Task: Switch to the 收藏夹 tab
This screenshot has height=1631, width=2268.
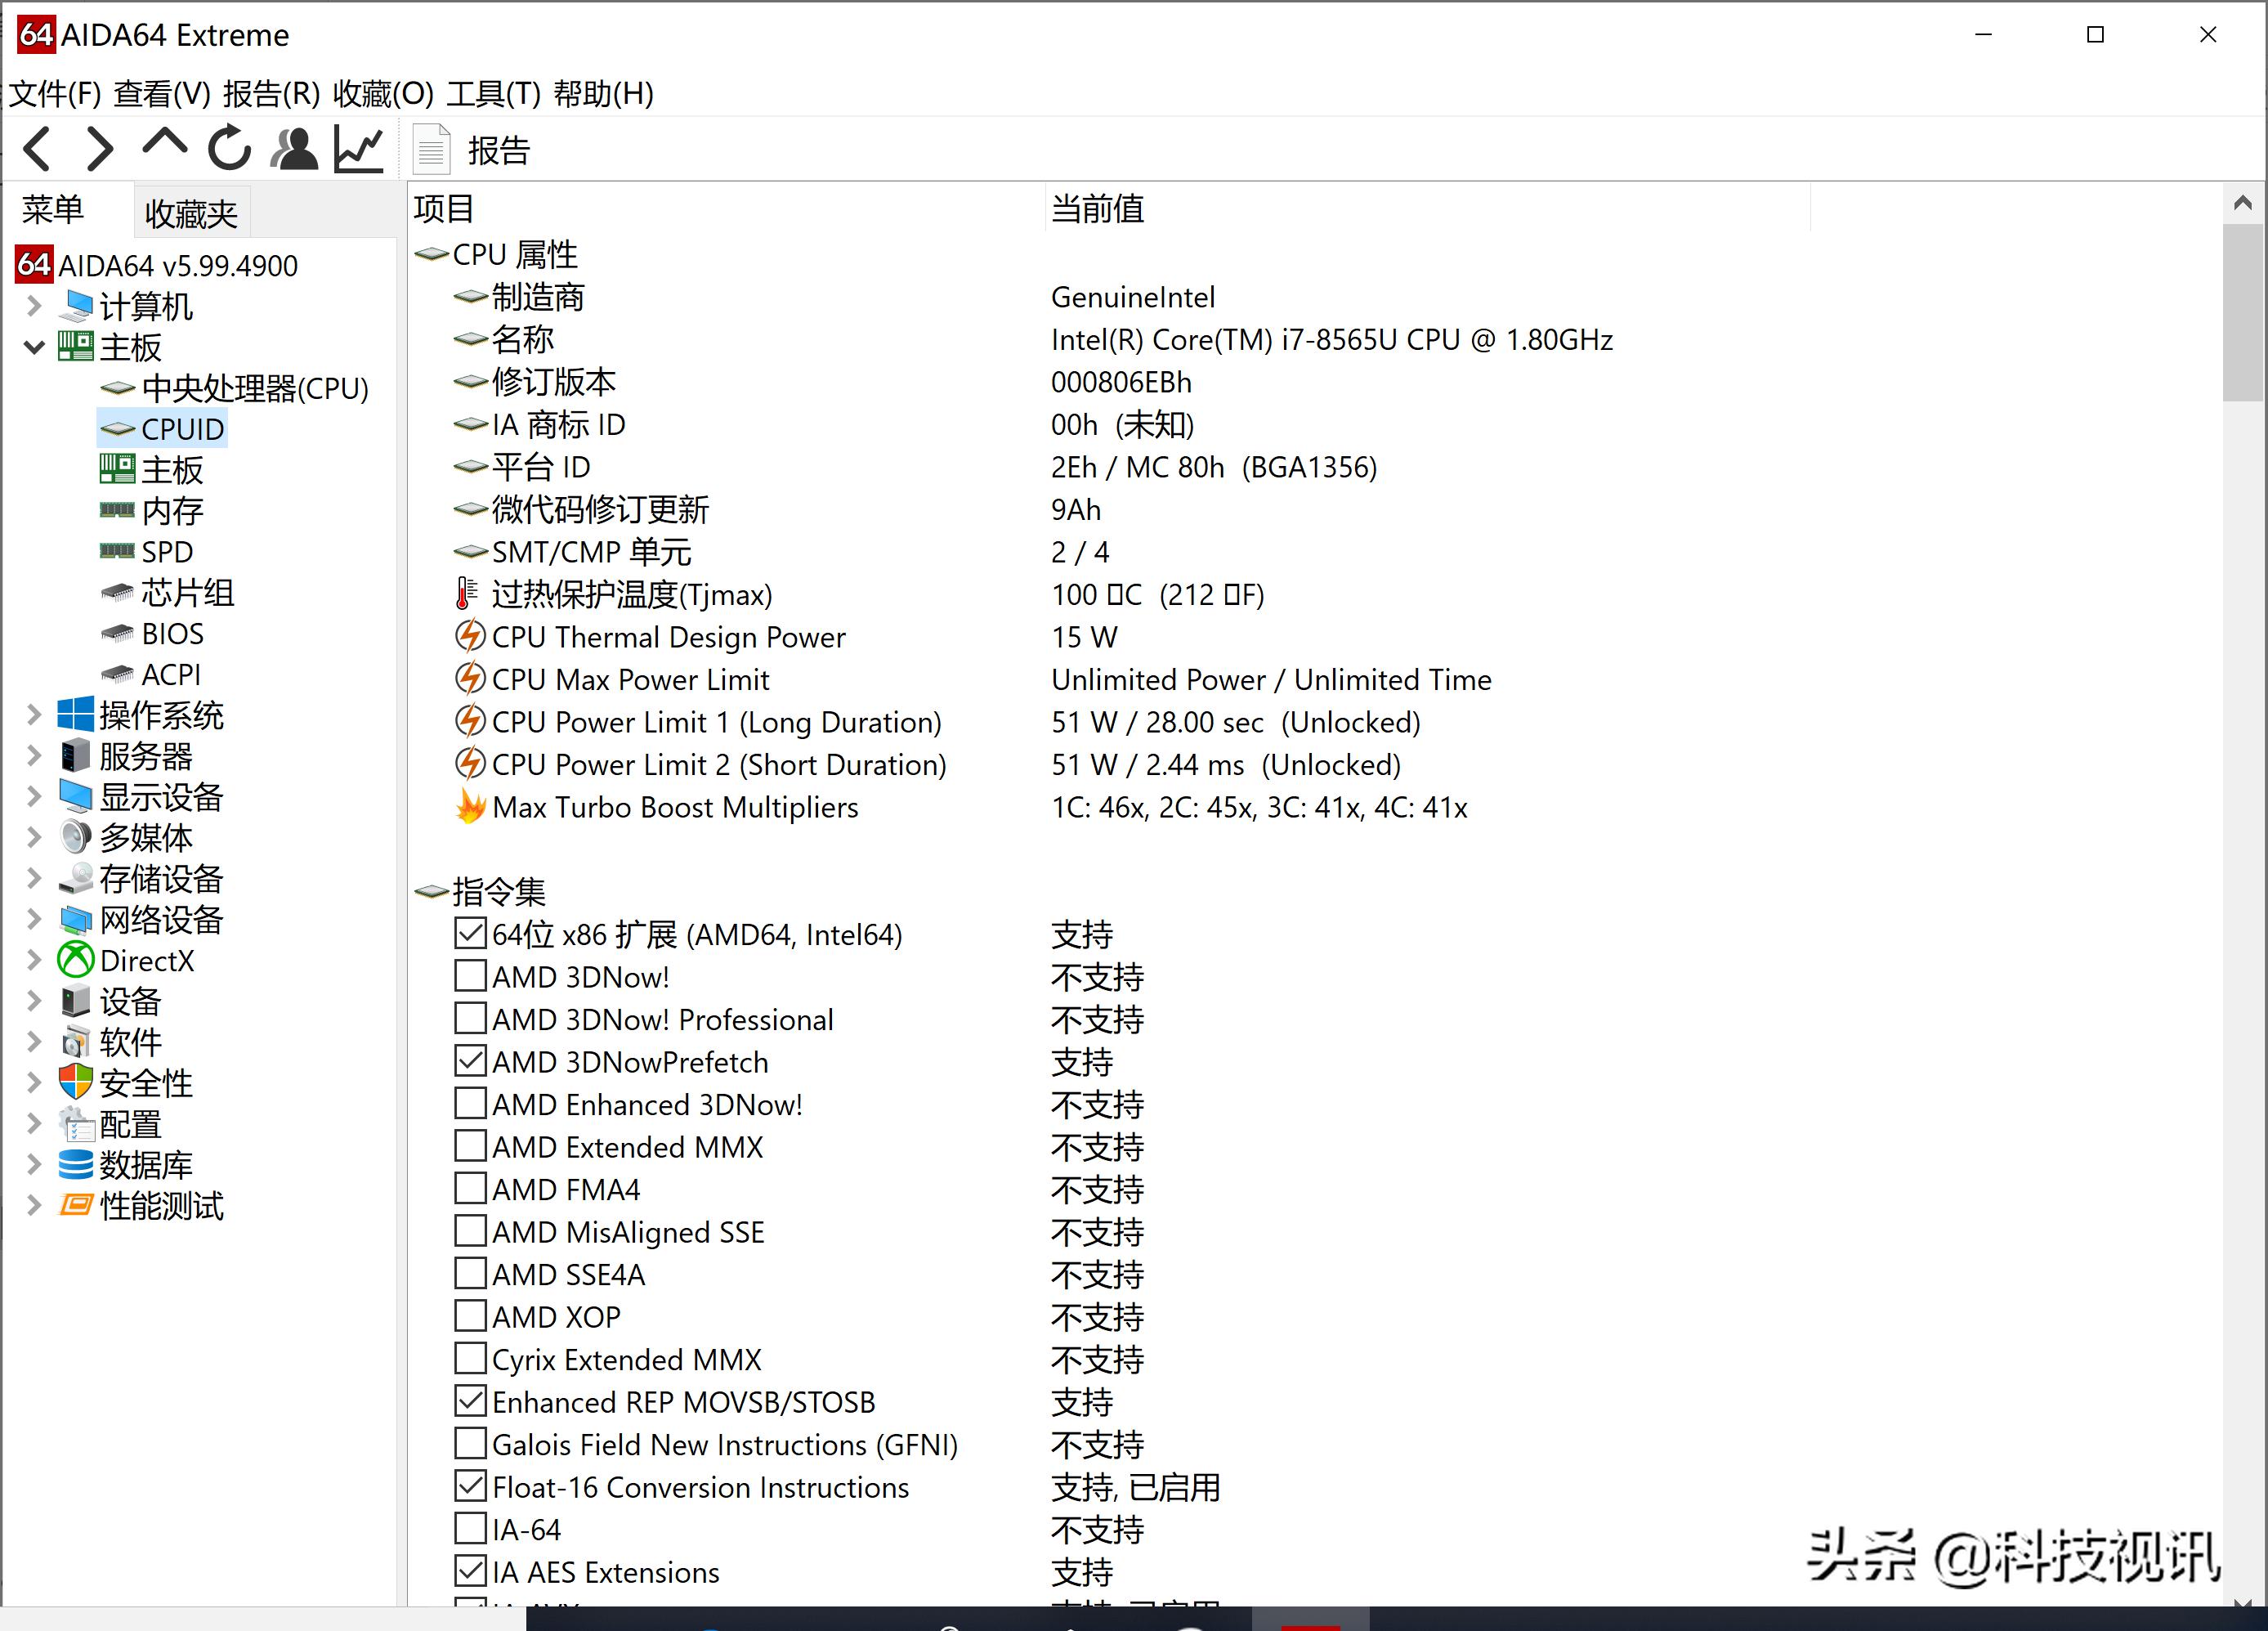Action: (x=191, y=211)
